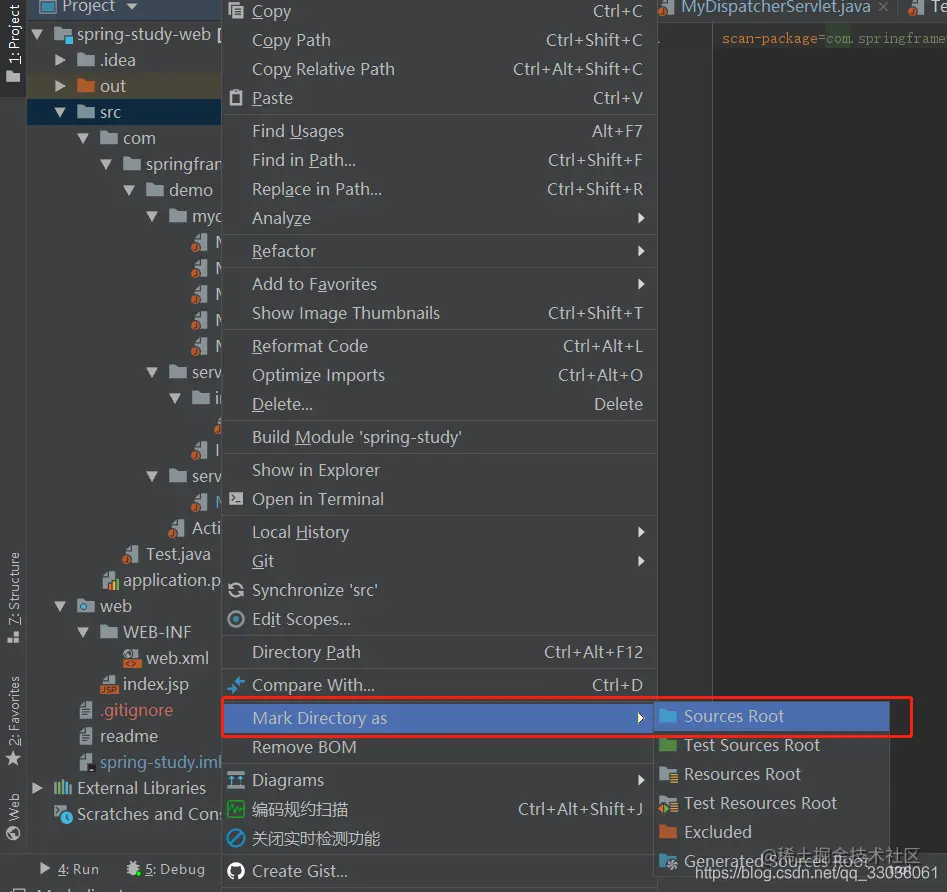Open the 5: Debug tool window
The width and height of the screenshot is (947, 892).
(x=166, y=869)
